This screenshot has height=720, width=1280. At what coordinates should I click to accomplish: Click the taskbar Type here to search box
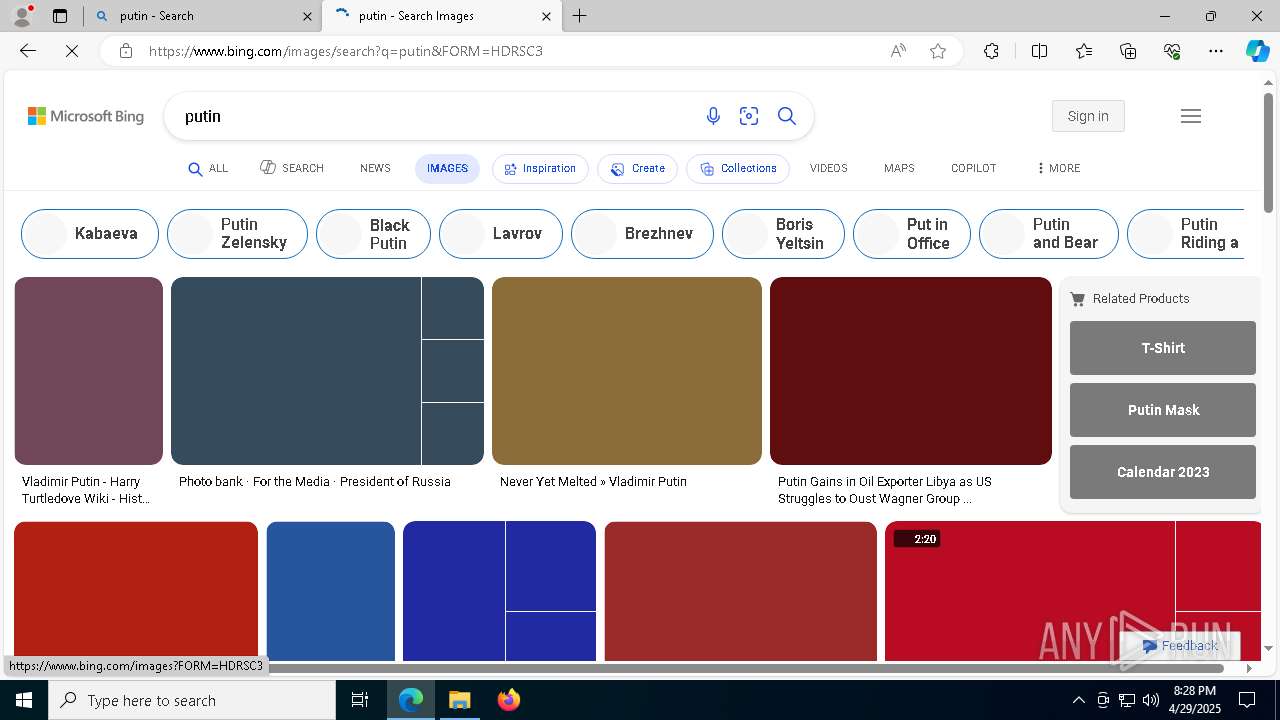click(x=192, y=700)
